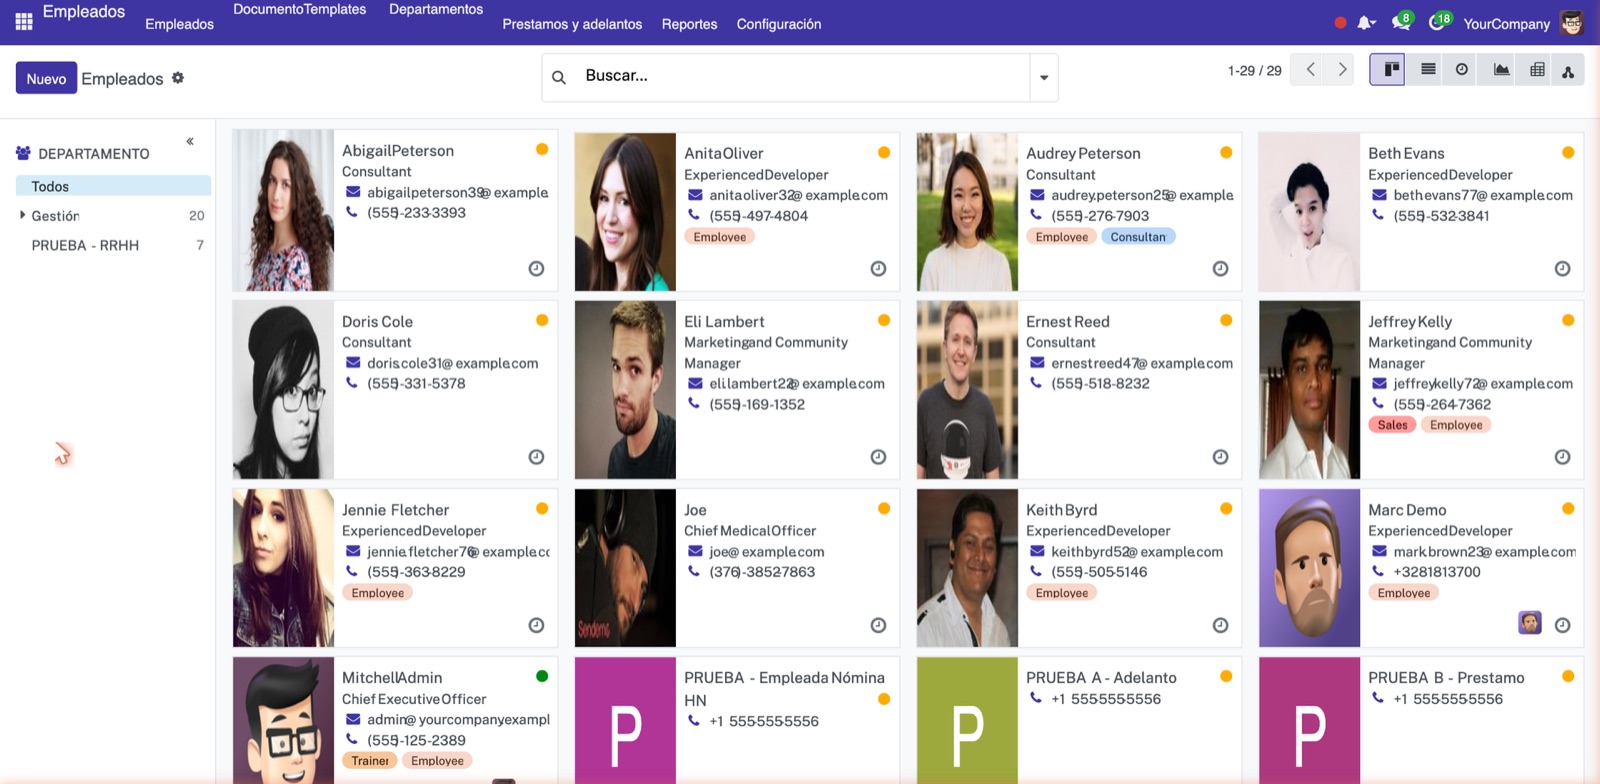Open activity clock on Eli Lambert card
The height and width of the screenshot is (784, 1600).
[x=878, y=457]
